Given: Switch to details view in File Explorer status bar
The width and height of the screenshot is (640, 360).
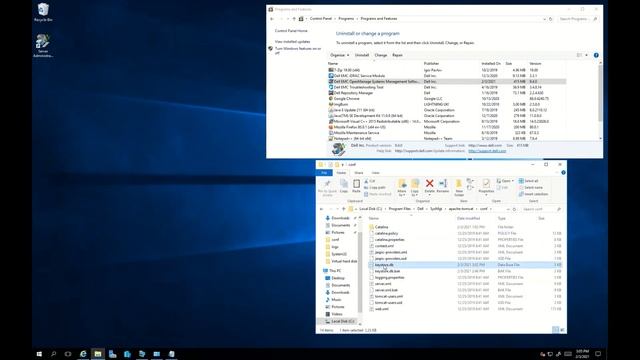Looking at the screenshot, I should coord(556,330).
